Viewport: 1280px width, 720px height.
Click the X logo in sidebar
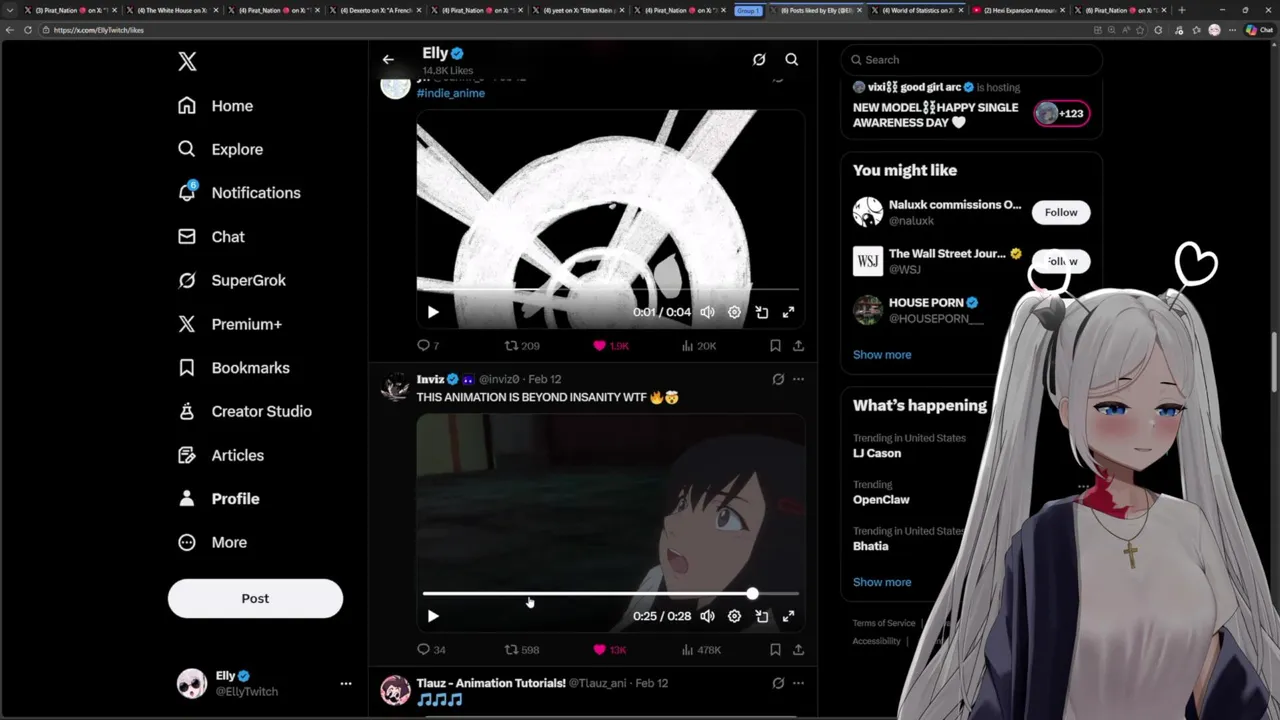[187, 62]
